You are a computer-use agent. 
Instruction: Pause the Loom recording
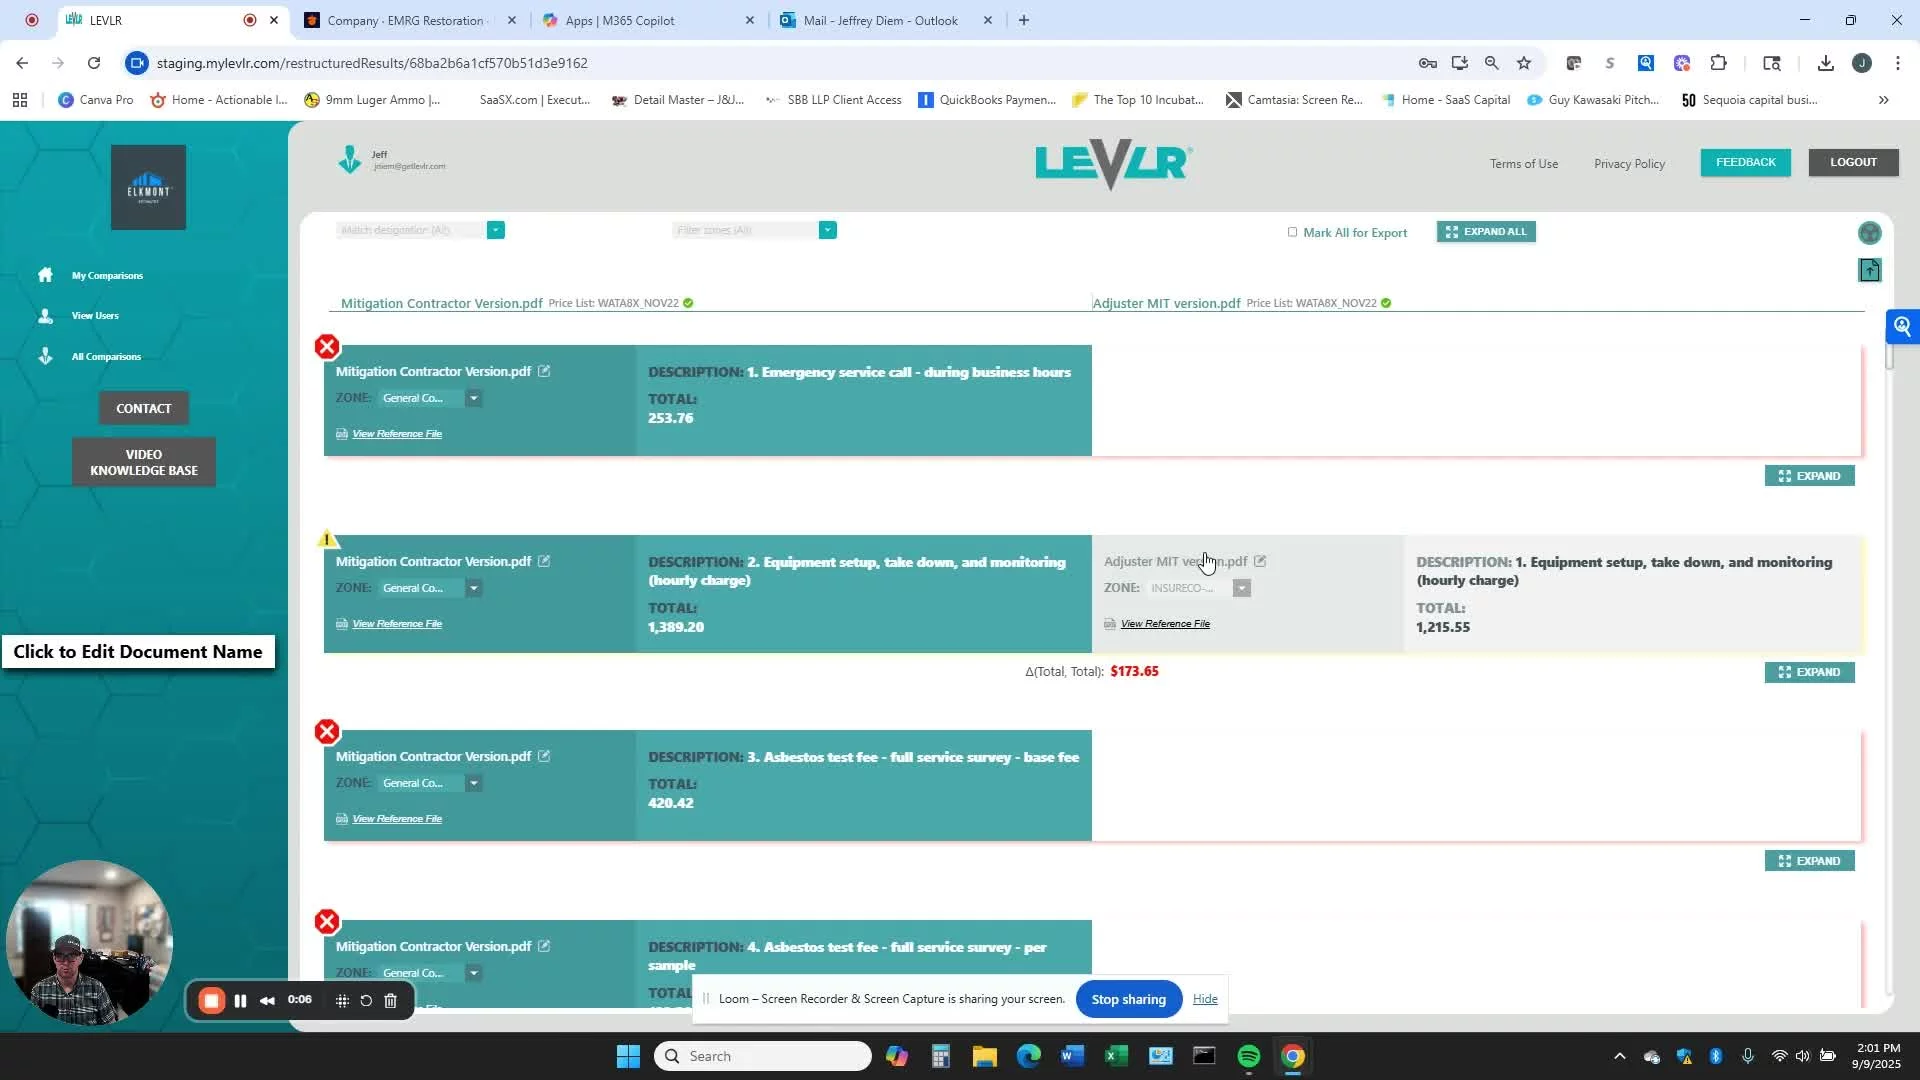[x=240, y=1001]
